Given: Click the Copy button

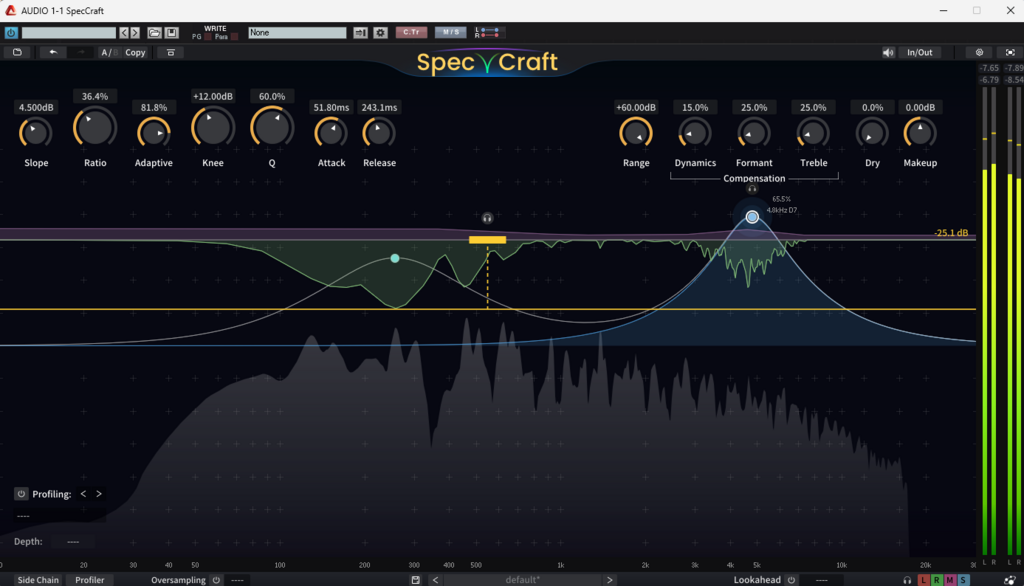Looking at the screenshot, I should [135, 52].
